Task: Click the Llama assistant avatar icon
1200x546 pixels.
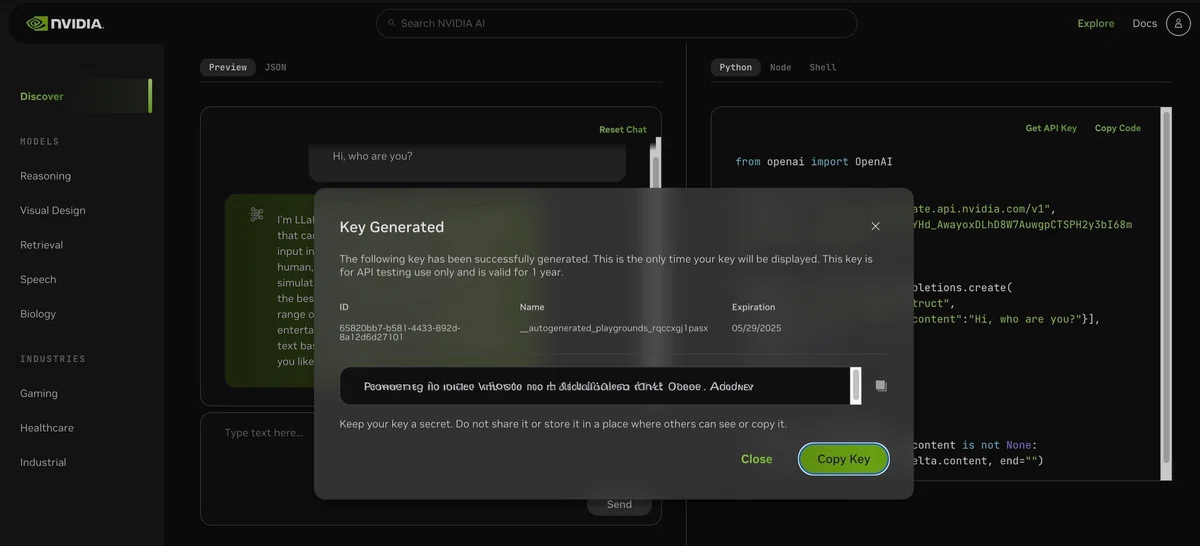Action: [x=257, y=215]
